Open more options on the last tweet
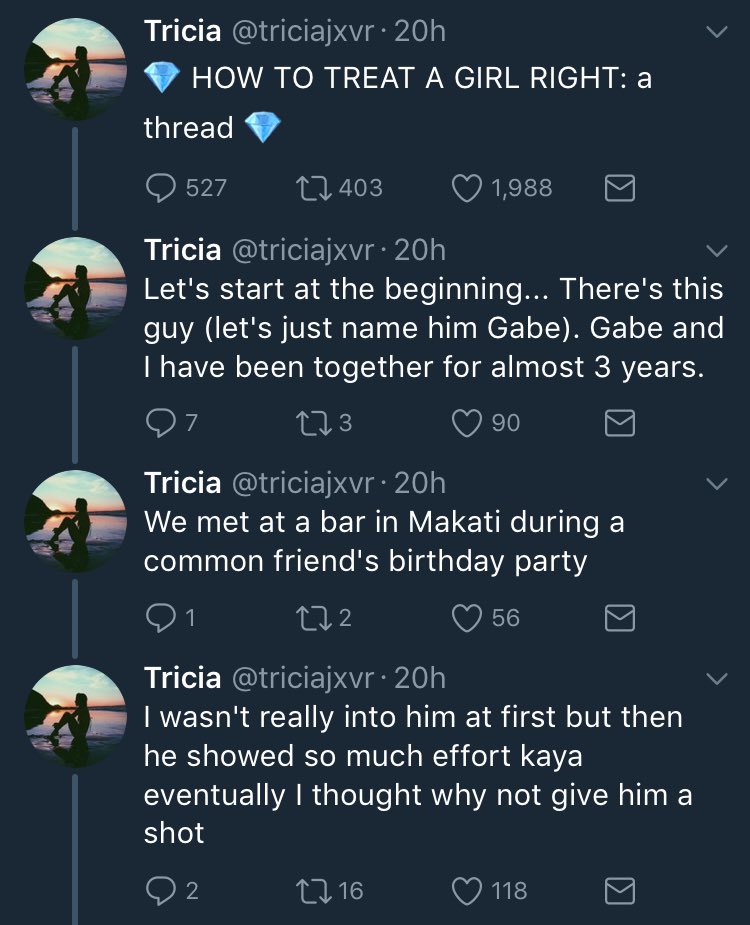 (x=717, y=678)
